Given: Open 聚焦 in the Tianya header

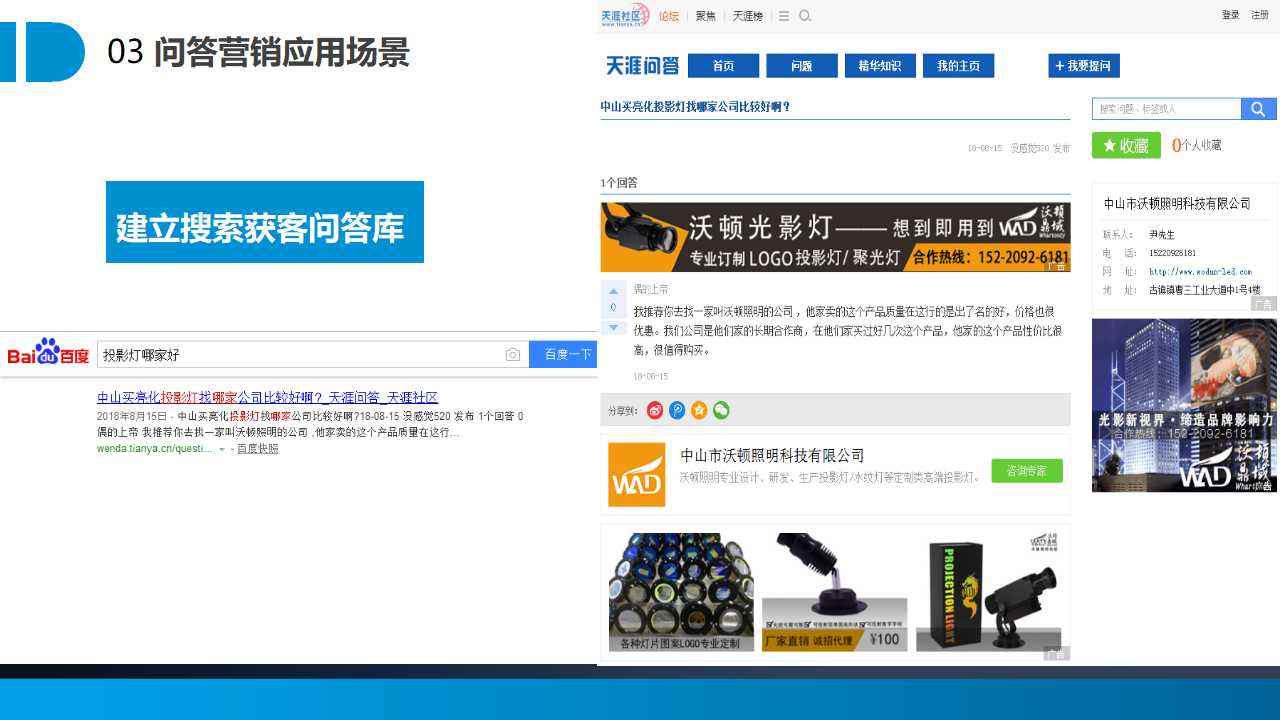Looking at the screenshot, I should pyautogui.click(x=706, y=16).
